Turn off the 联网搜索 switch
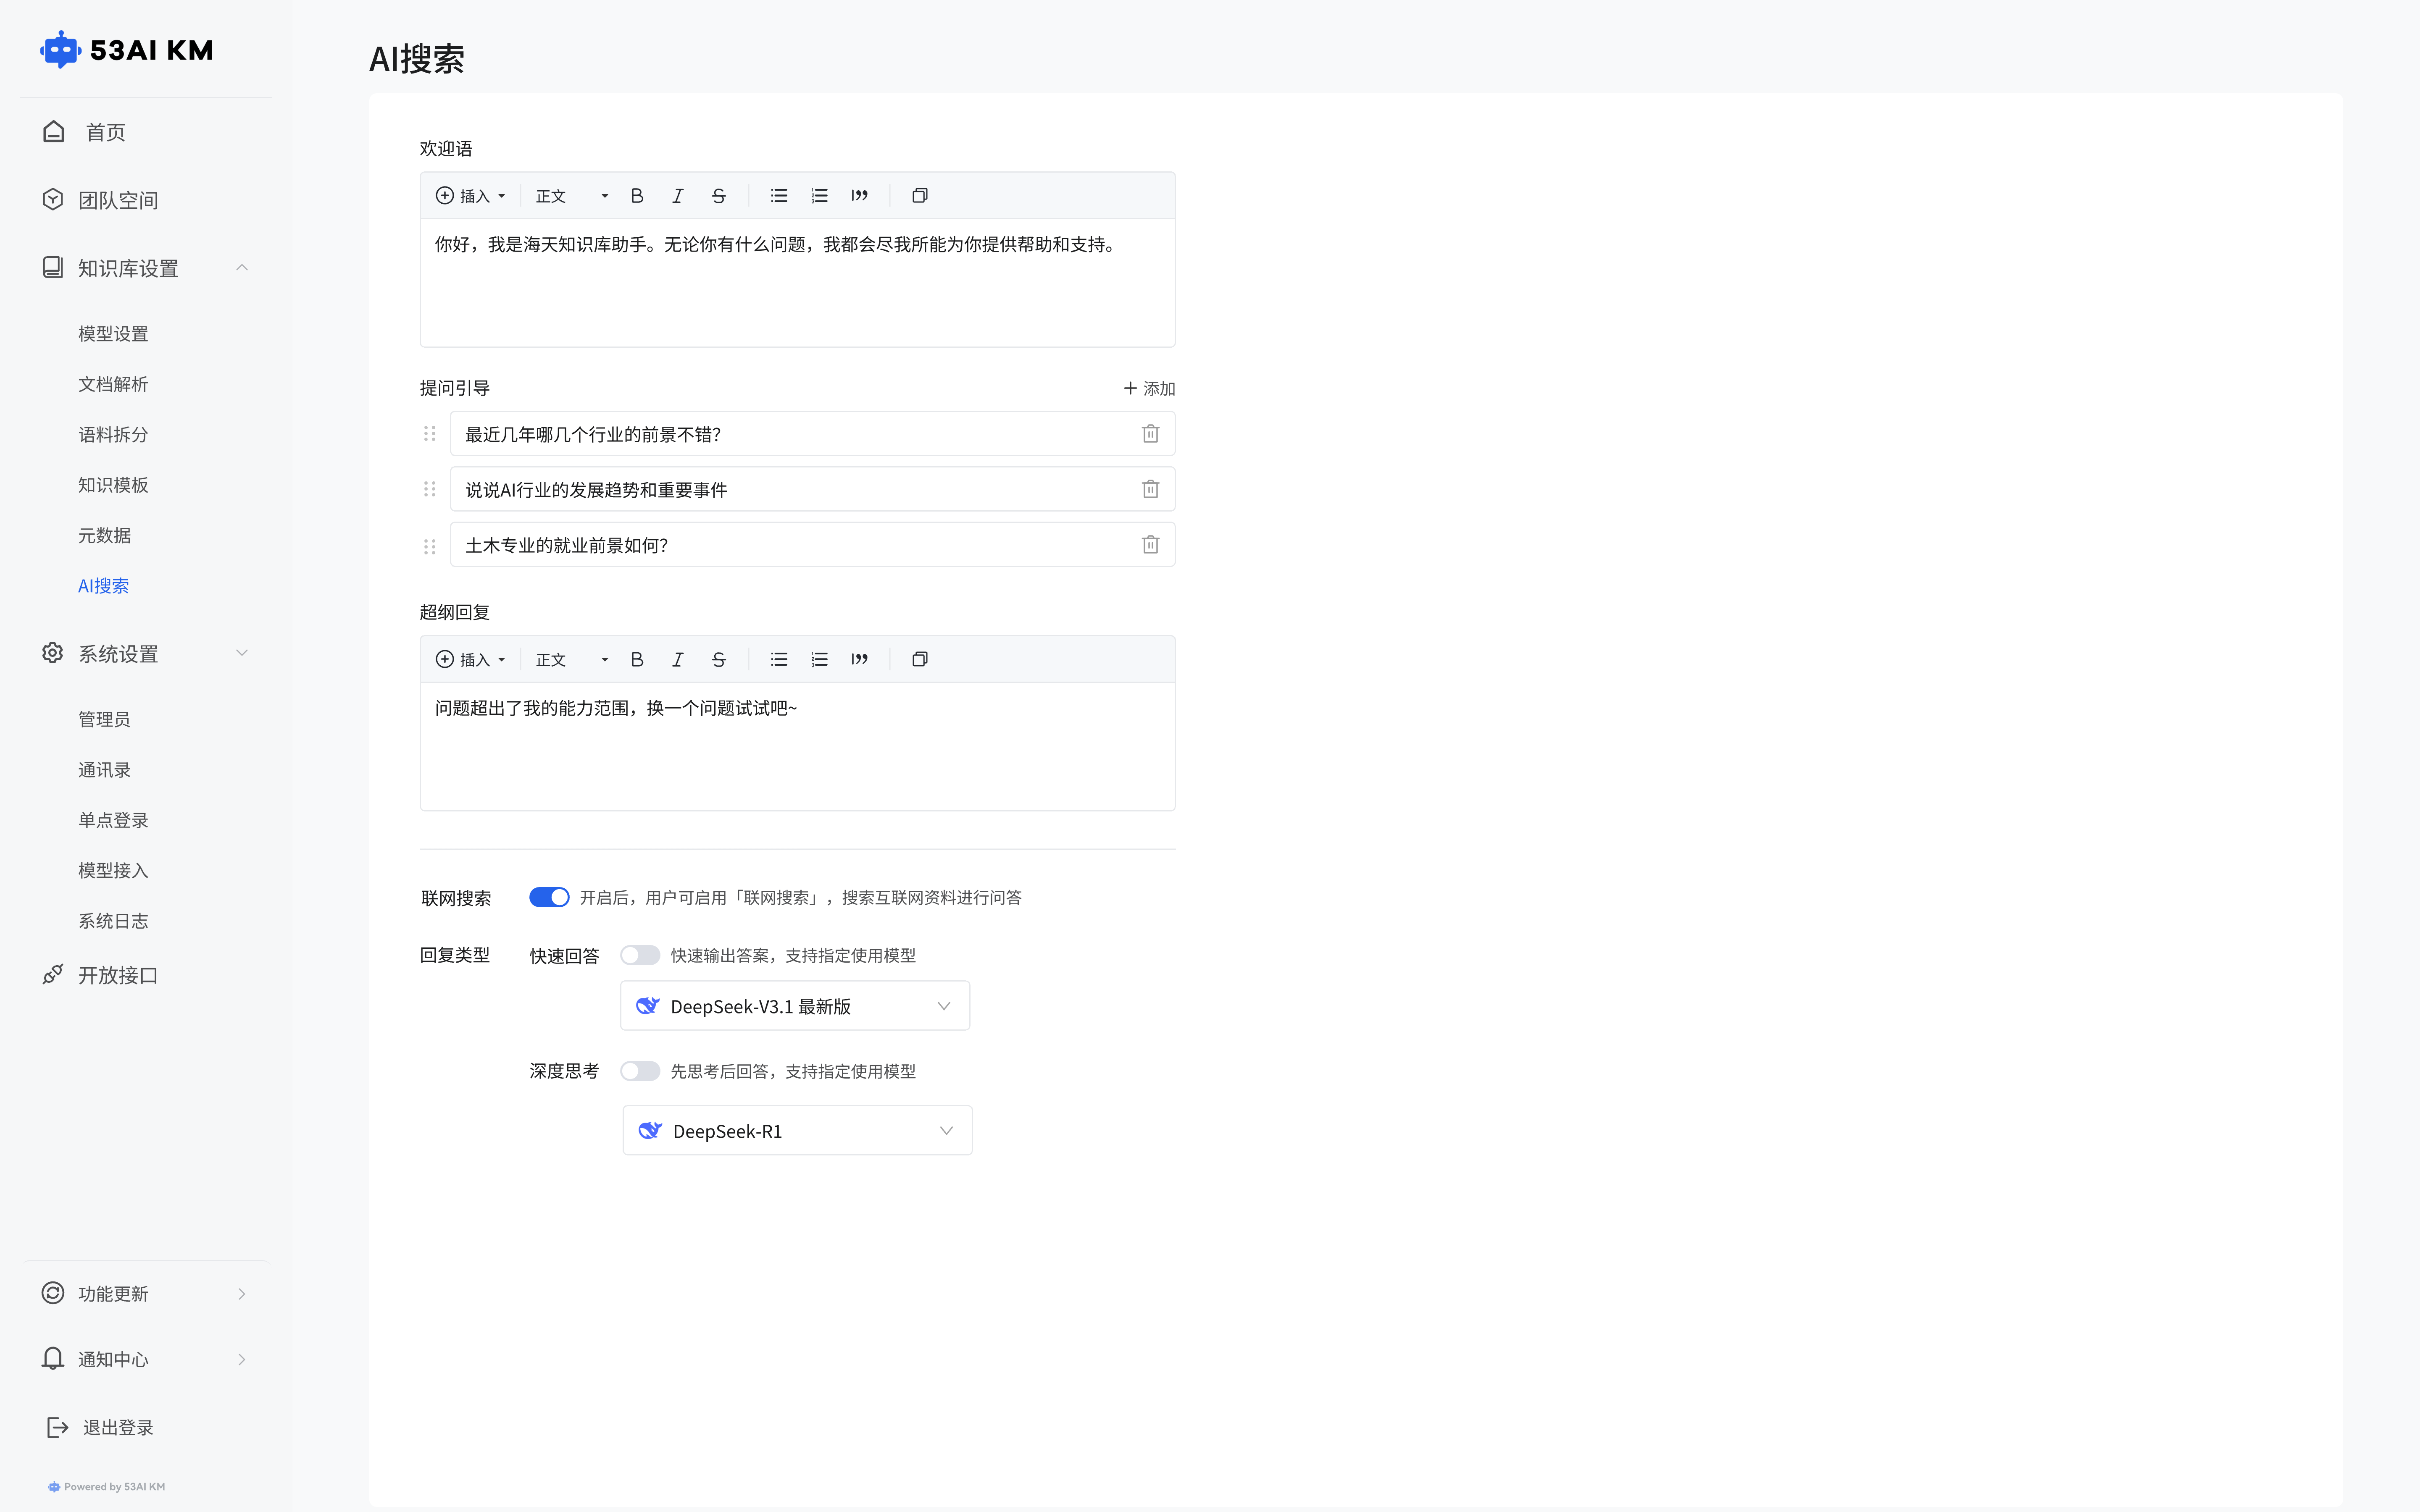 tap(549, 897)
